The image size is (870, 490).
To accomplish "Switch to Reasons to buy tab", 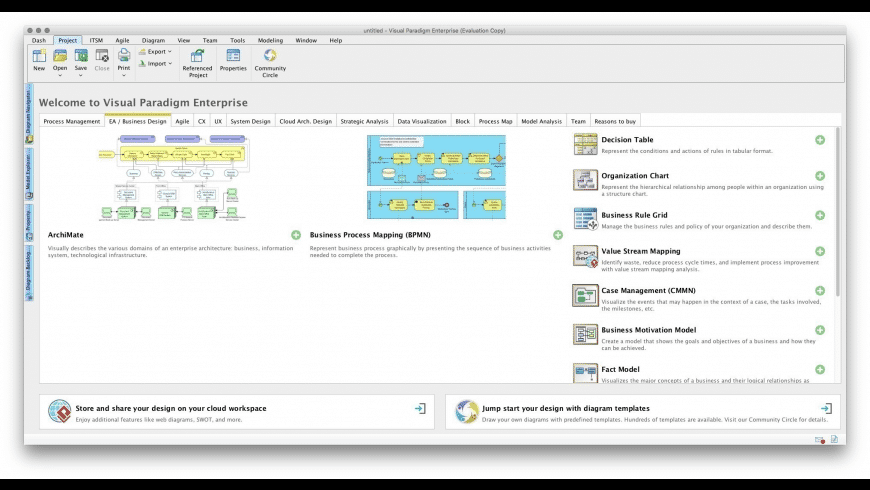I will point(615,121).
